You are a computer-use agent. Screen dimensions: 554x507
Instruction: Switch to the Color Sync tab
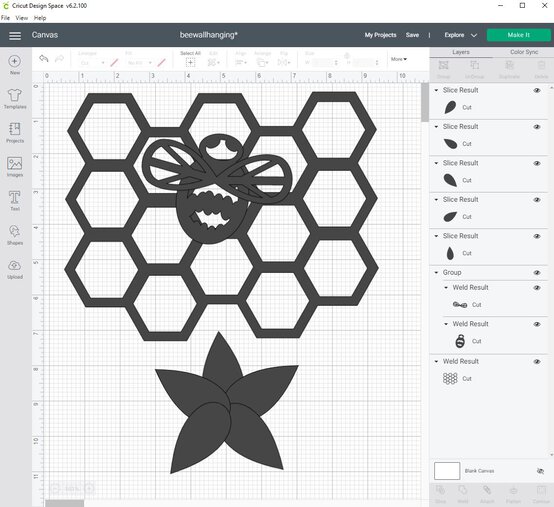tap(524, 52)
